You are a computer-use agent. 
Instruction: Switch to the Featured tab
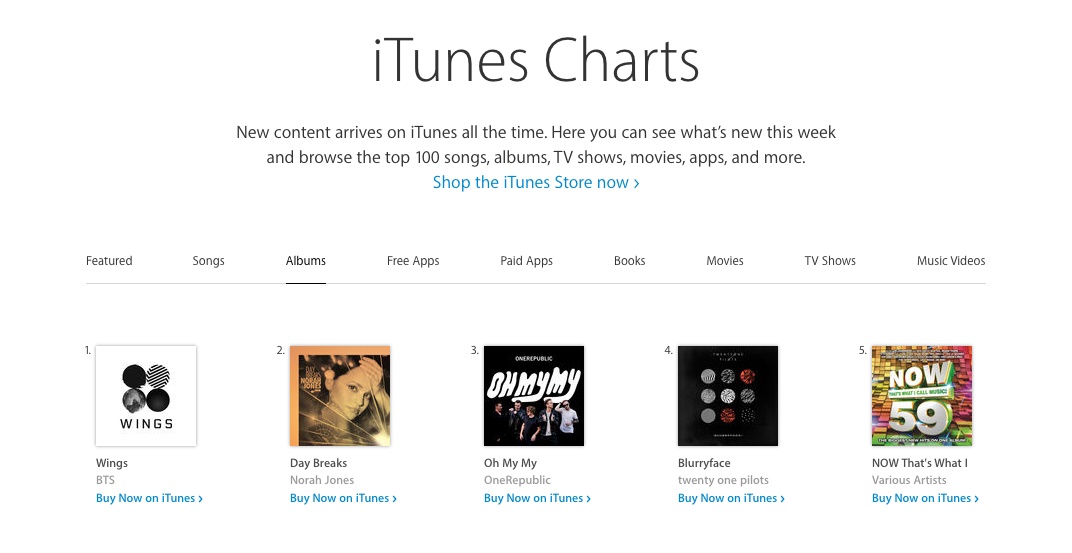coord(109,261)
